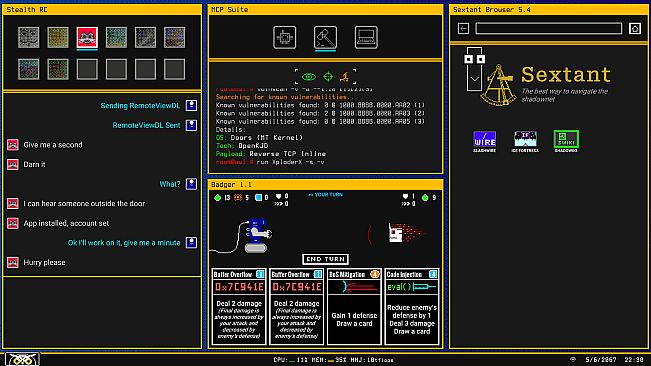Expand the chevron dropdown in Sextant page

click(x=474, y=78)
